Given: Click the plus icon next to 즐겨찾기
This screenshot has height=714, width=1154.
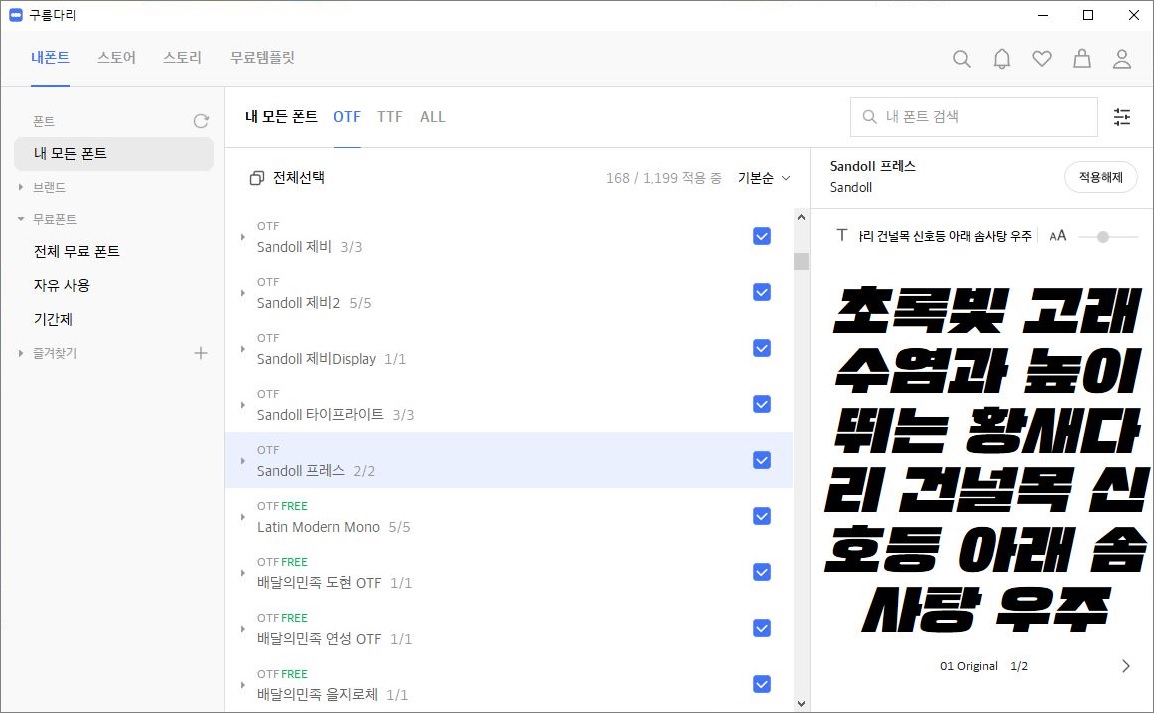Looking at the screenshot, I should (x=201, y=353).
